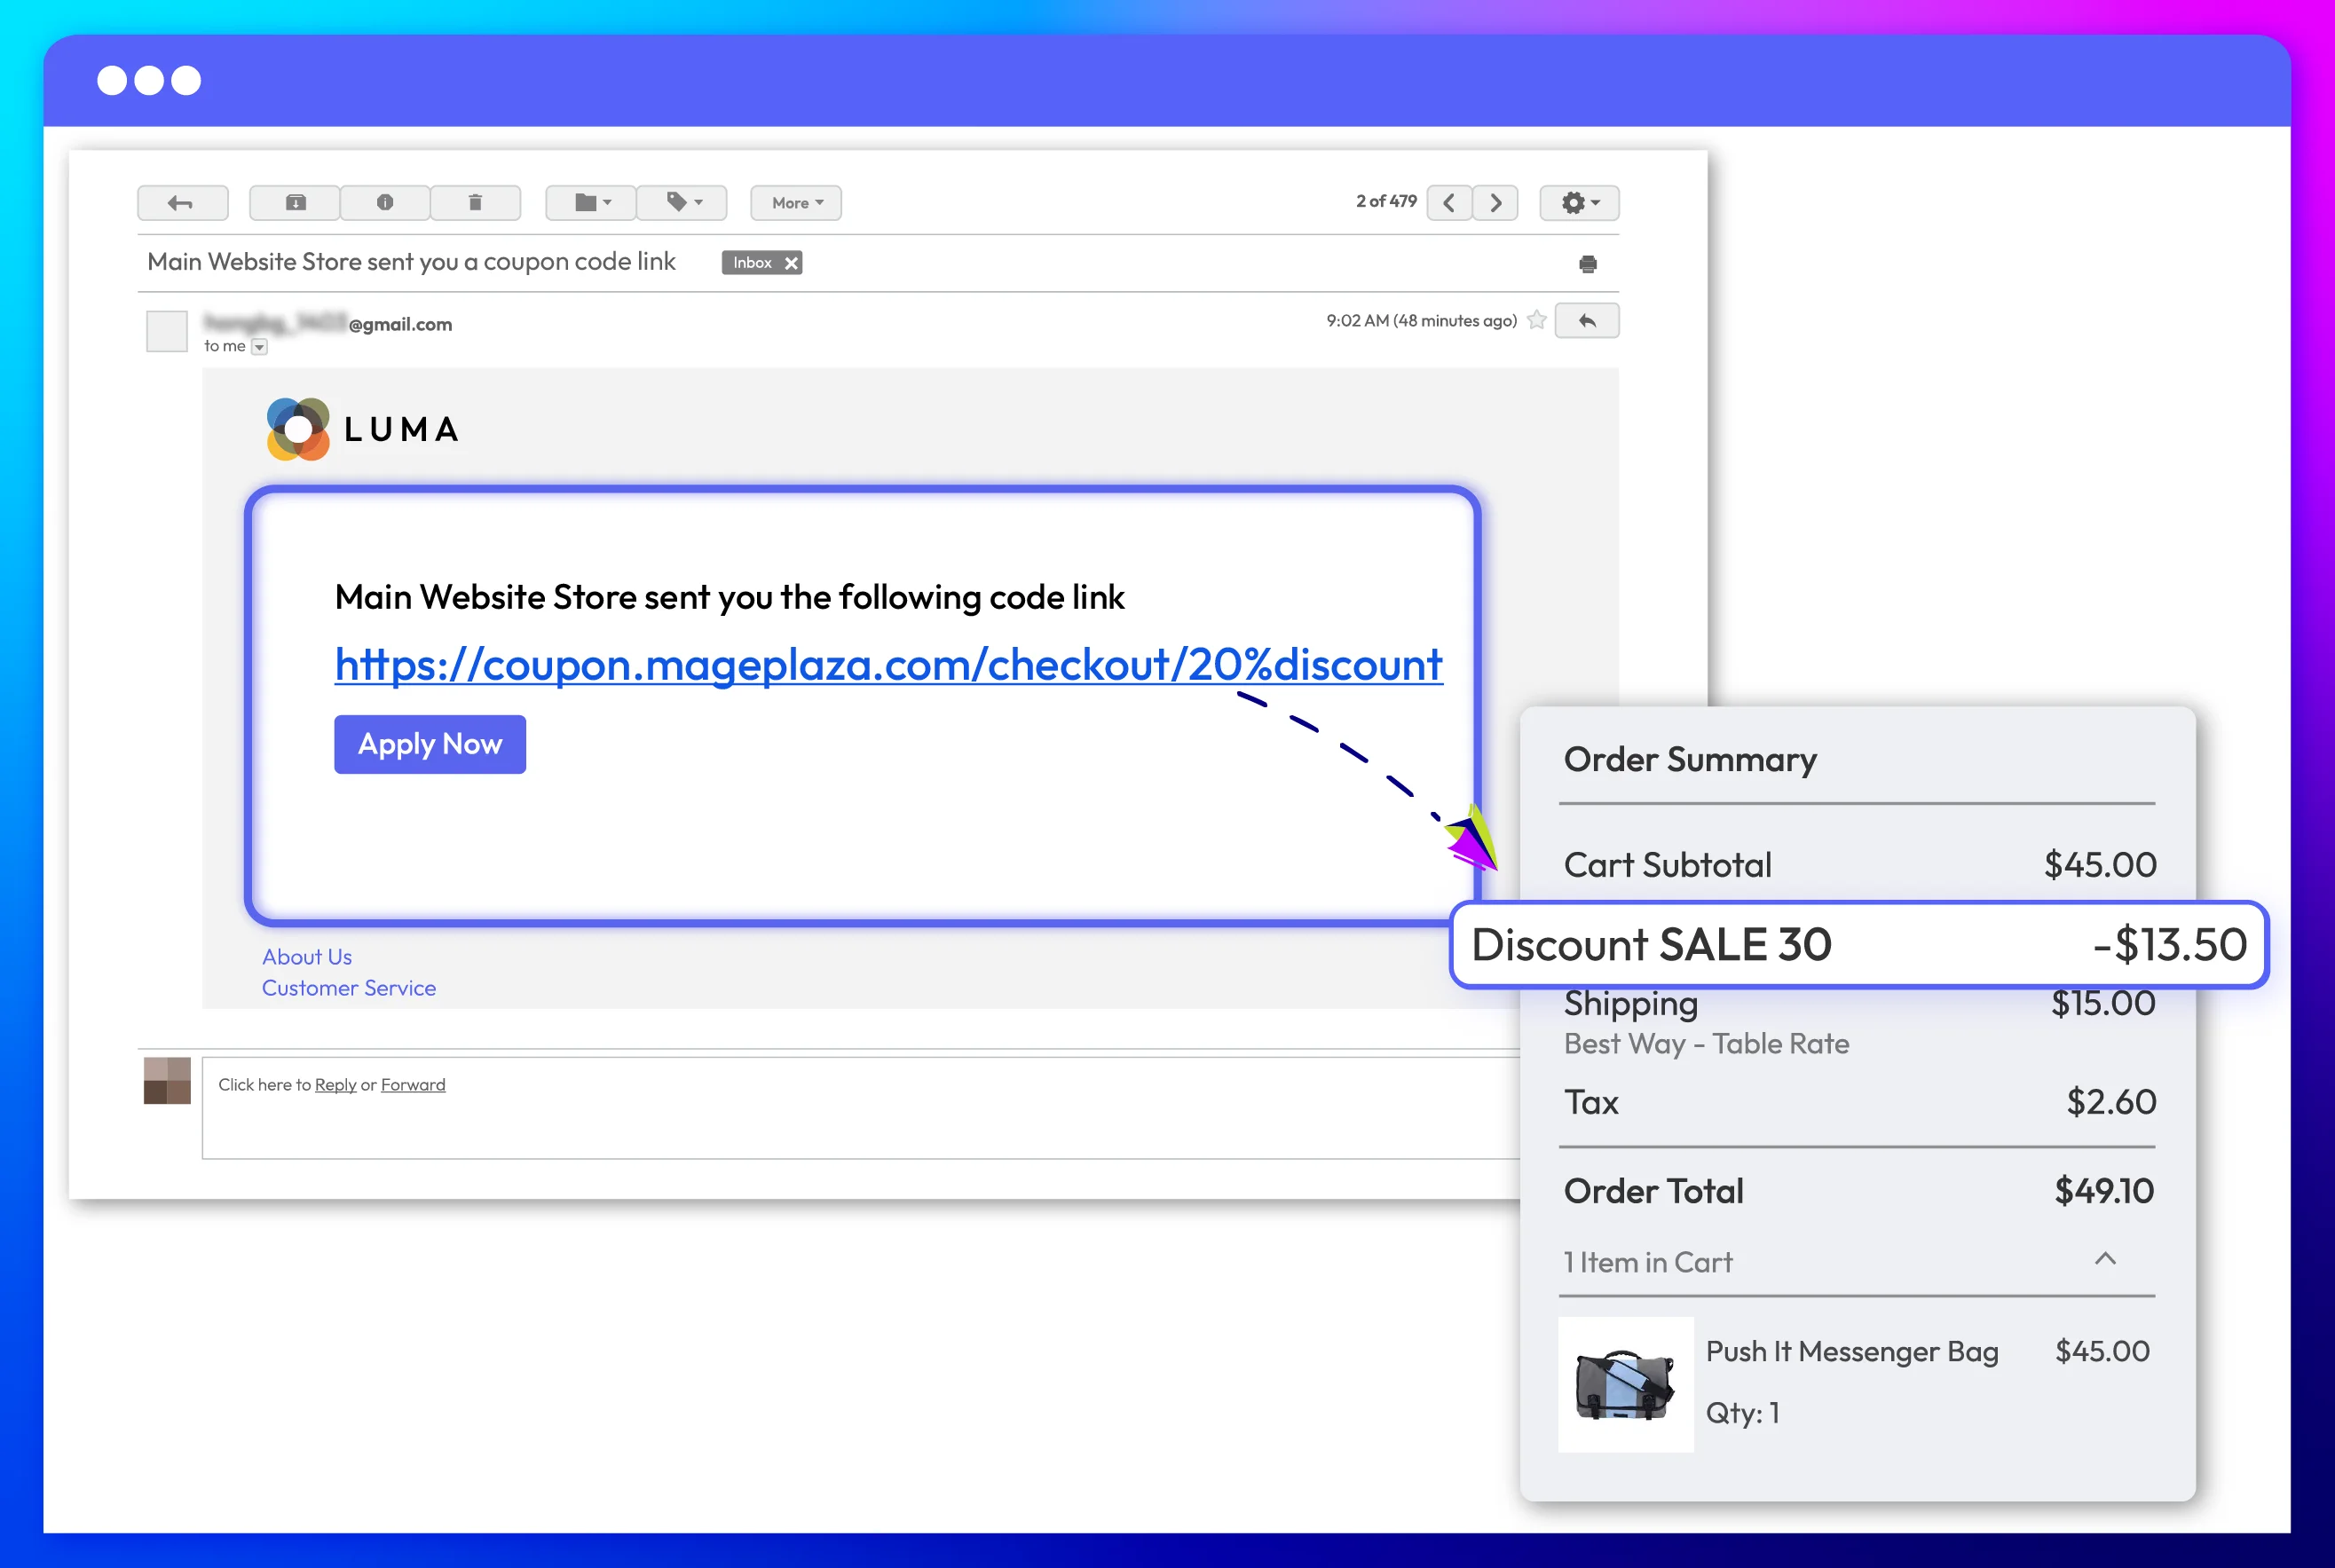Select the About Us link

[306, 956]
